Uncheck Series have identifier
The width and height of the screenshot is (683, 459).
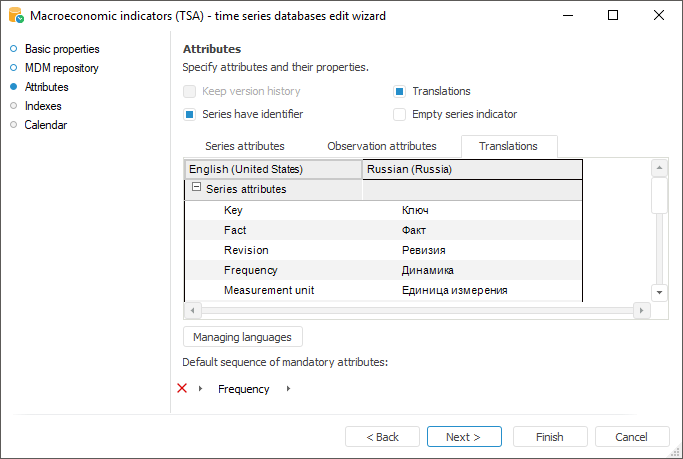(x=190, y=114)
